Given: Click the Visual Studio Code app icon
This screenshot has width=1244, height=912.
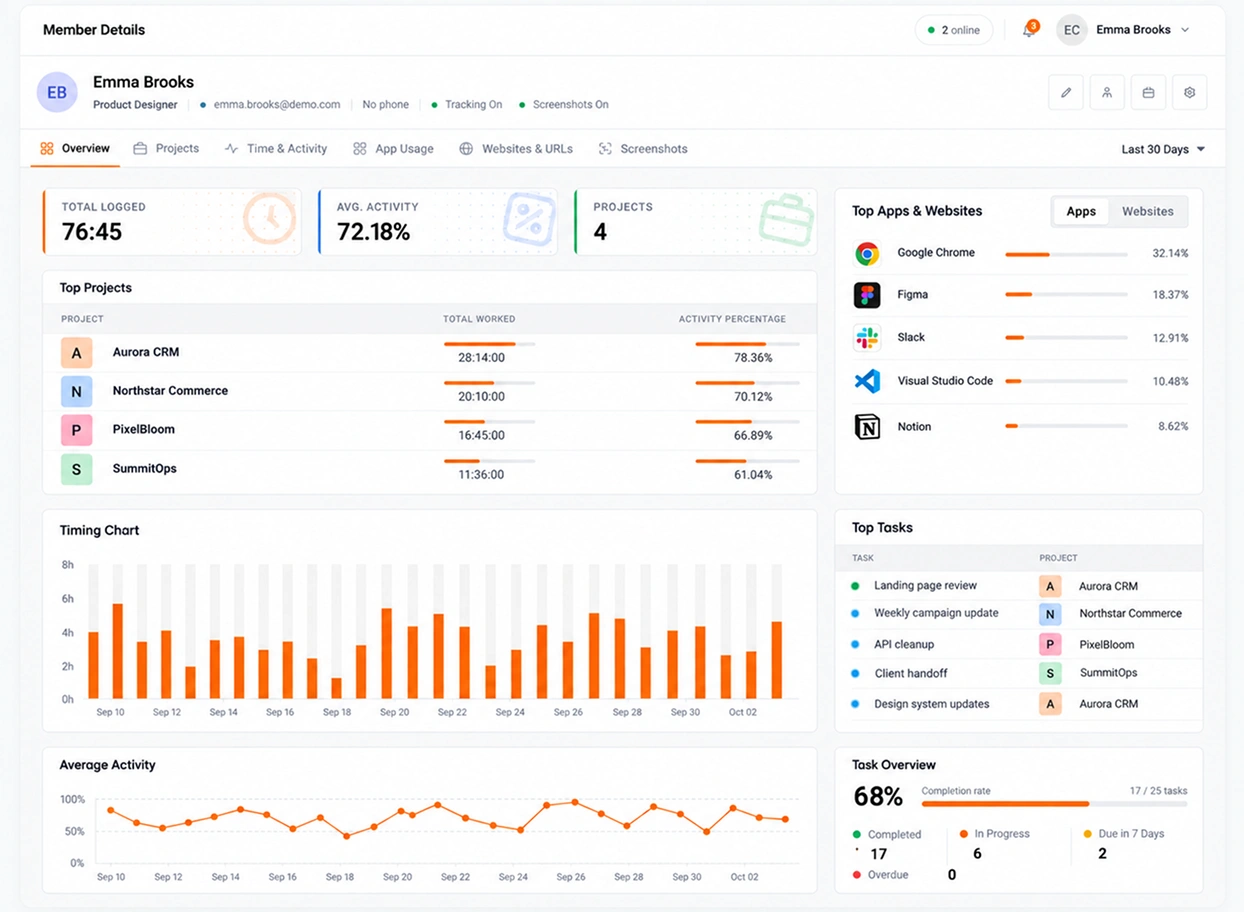Looking at the screenshot, I should [867, 381].
